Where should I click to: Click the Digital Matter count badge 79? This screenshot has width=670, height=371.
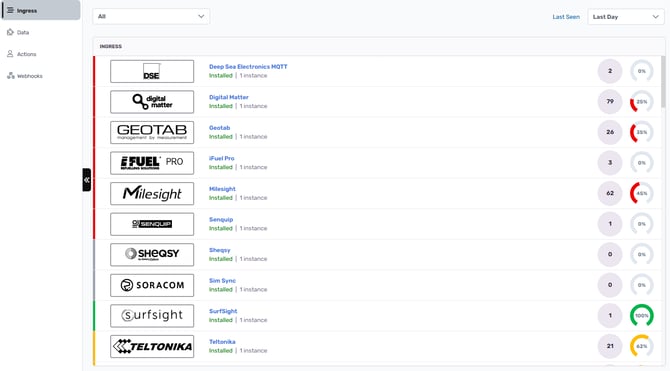click(x=610, y=102)
